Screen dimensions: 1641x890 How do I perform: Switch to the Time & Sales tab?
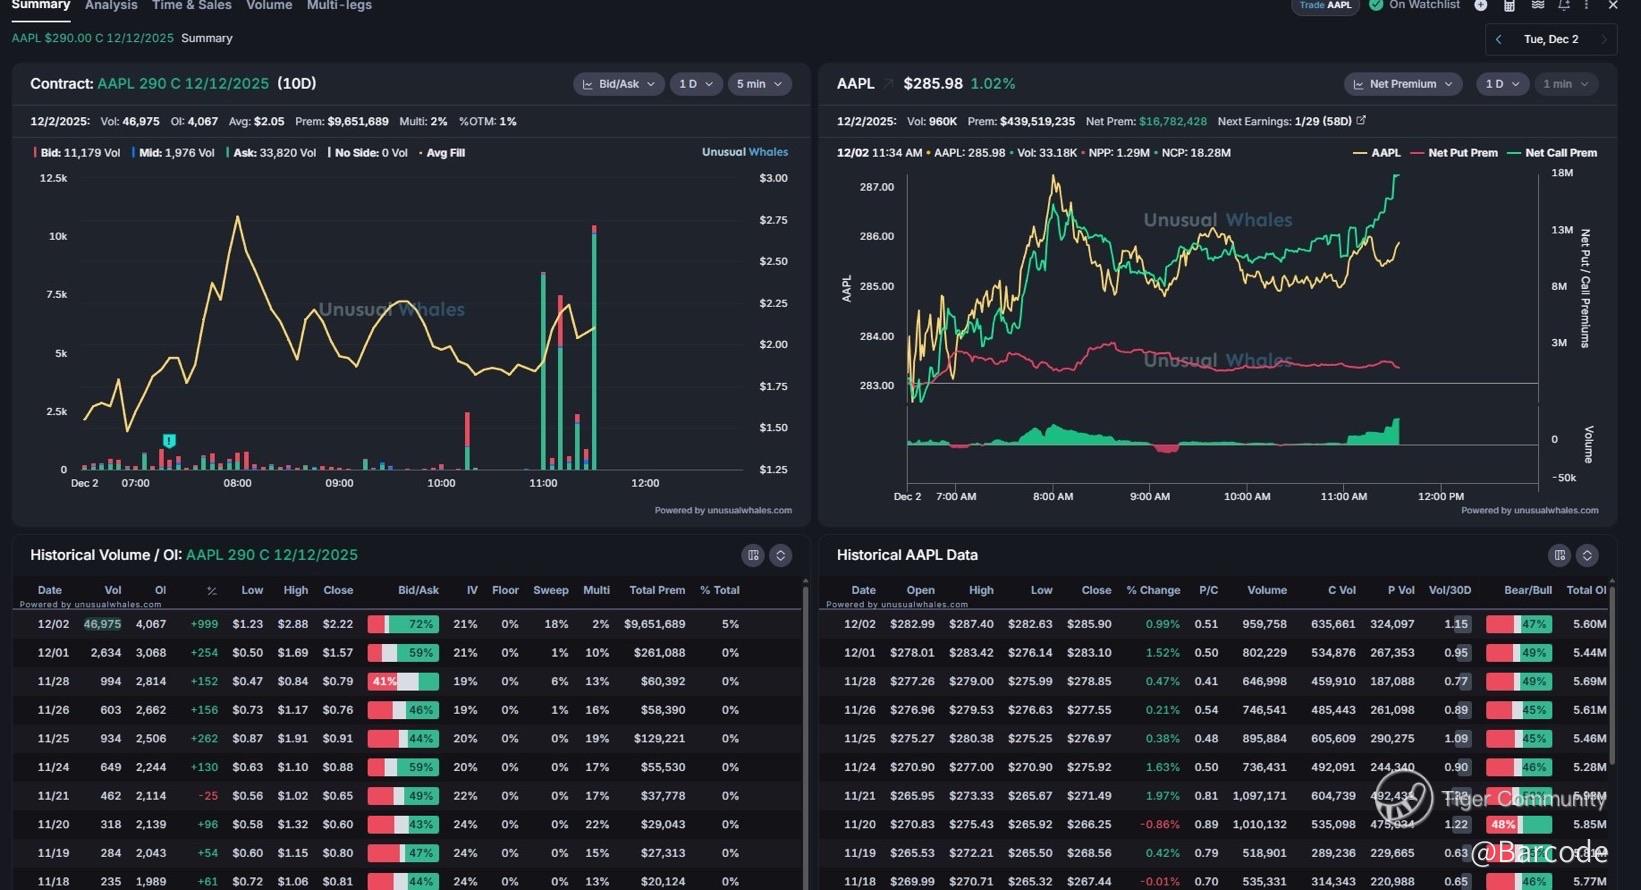click(191, 6)
